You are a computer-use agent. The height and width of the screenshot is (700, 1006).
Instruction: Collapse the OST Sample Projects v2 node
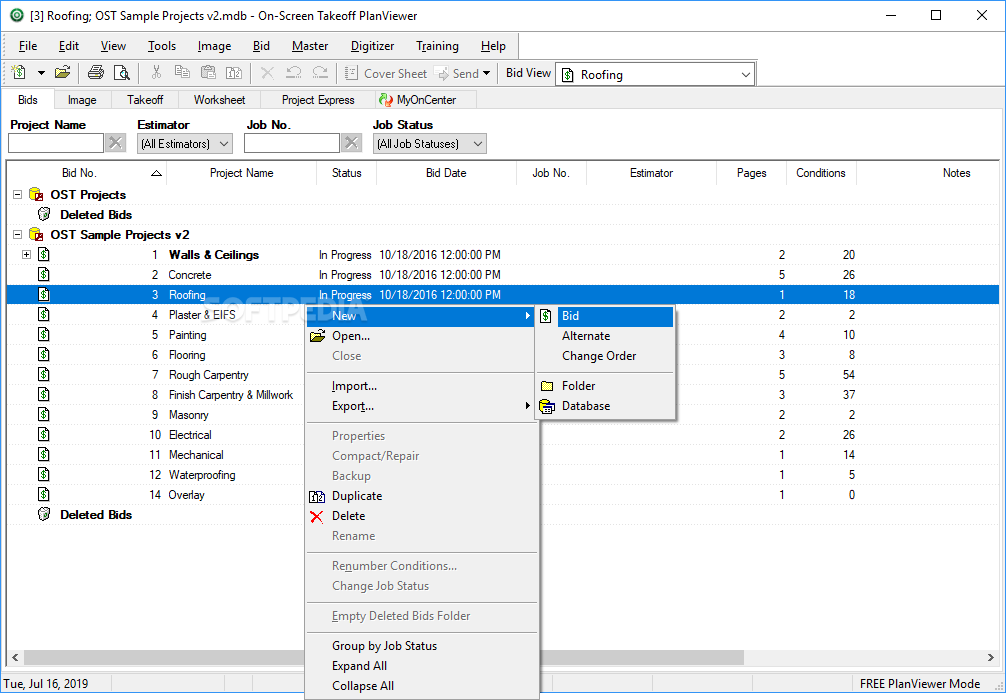tap(18, 235)
